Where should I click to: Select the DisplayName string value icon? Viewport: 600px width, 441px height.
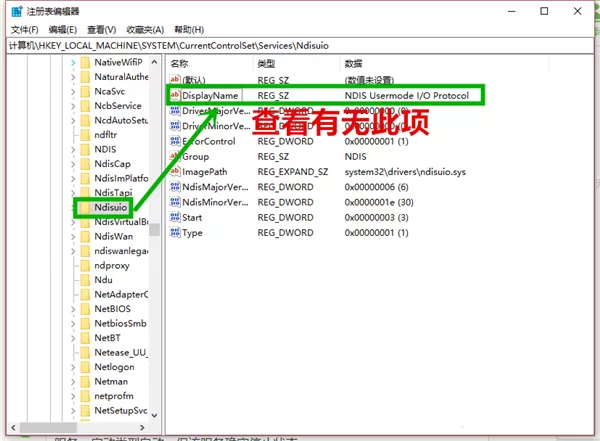click(x=174, y=95)
